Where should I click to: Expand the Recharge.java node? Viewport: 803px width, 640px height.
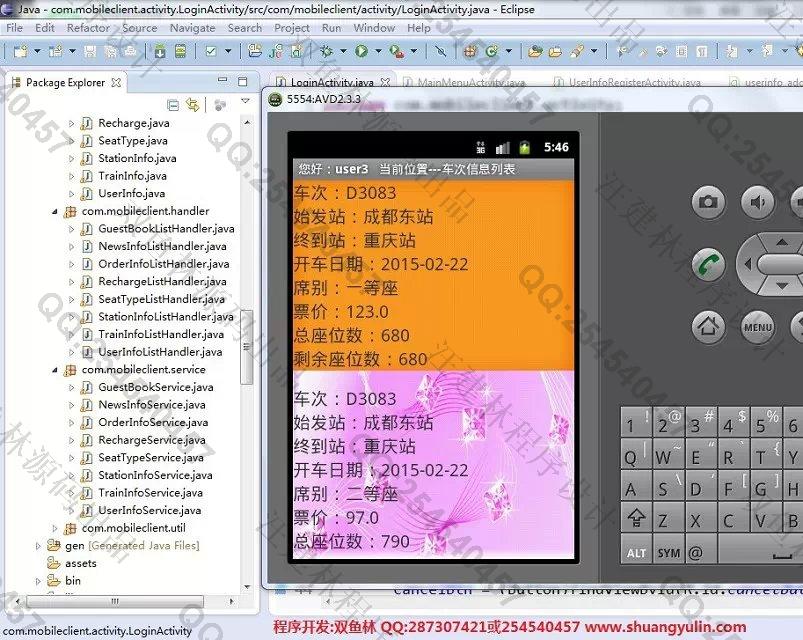coord(71,123)
